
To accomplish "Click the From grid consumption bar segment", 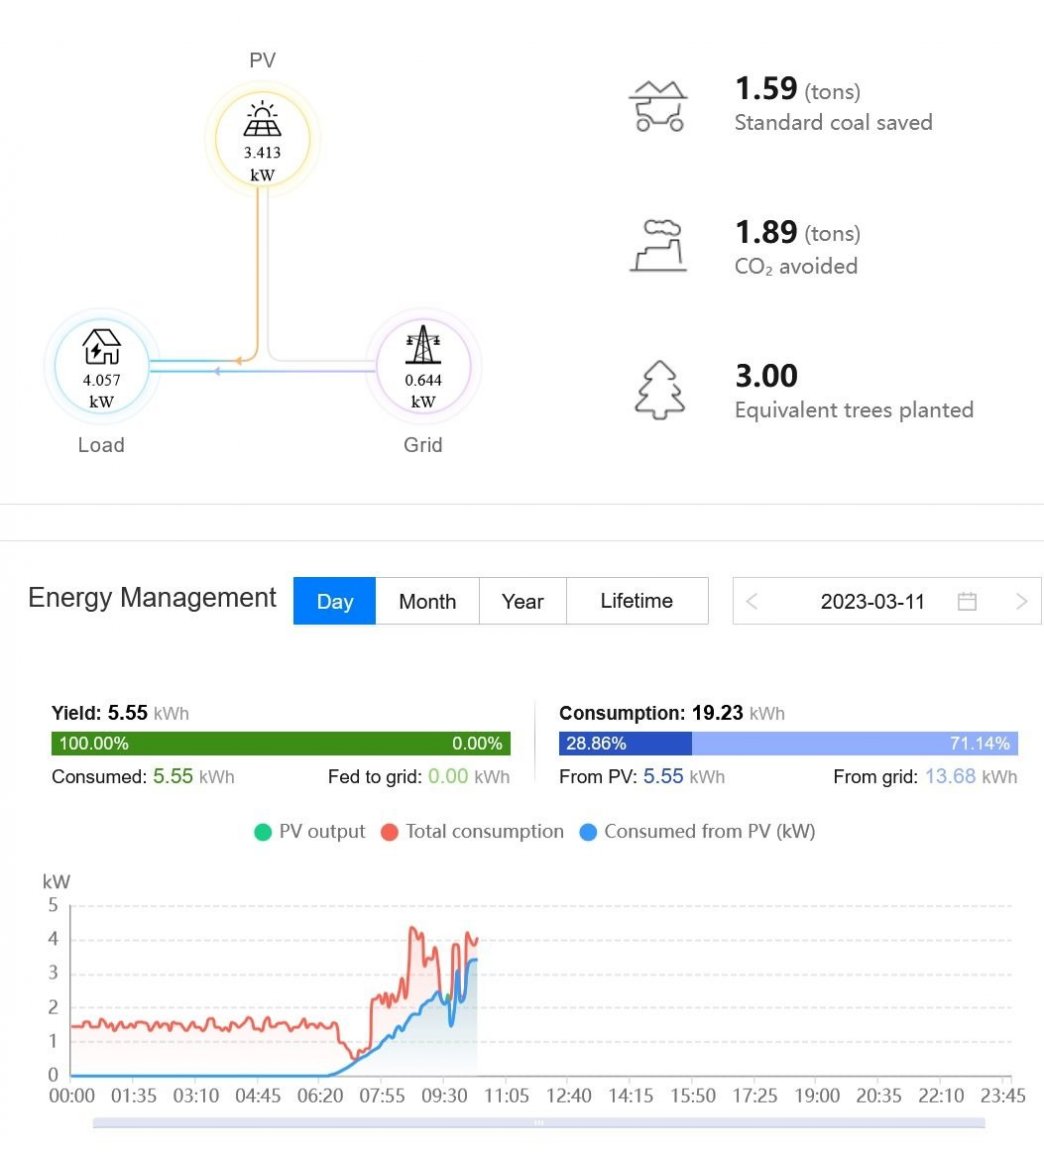I will coord(855,743).
